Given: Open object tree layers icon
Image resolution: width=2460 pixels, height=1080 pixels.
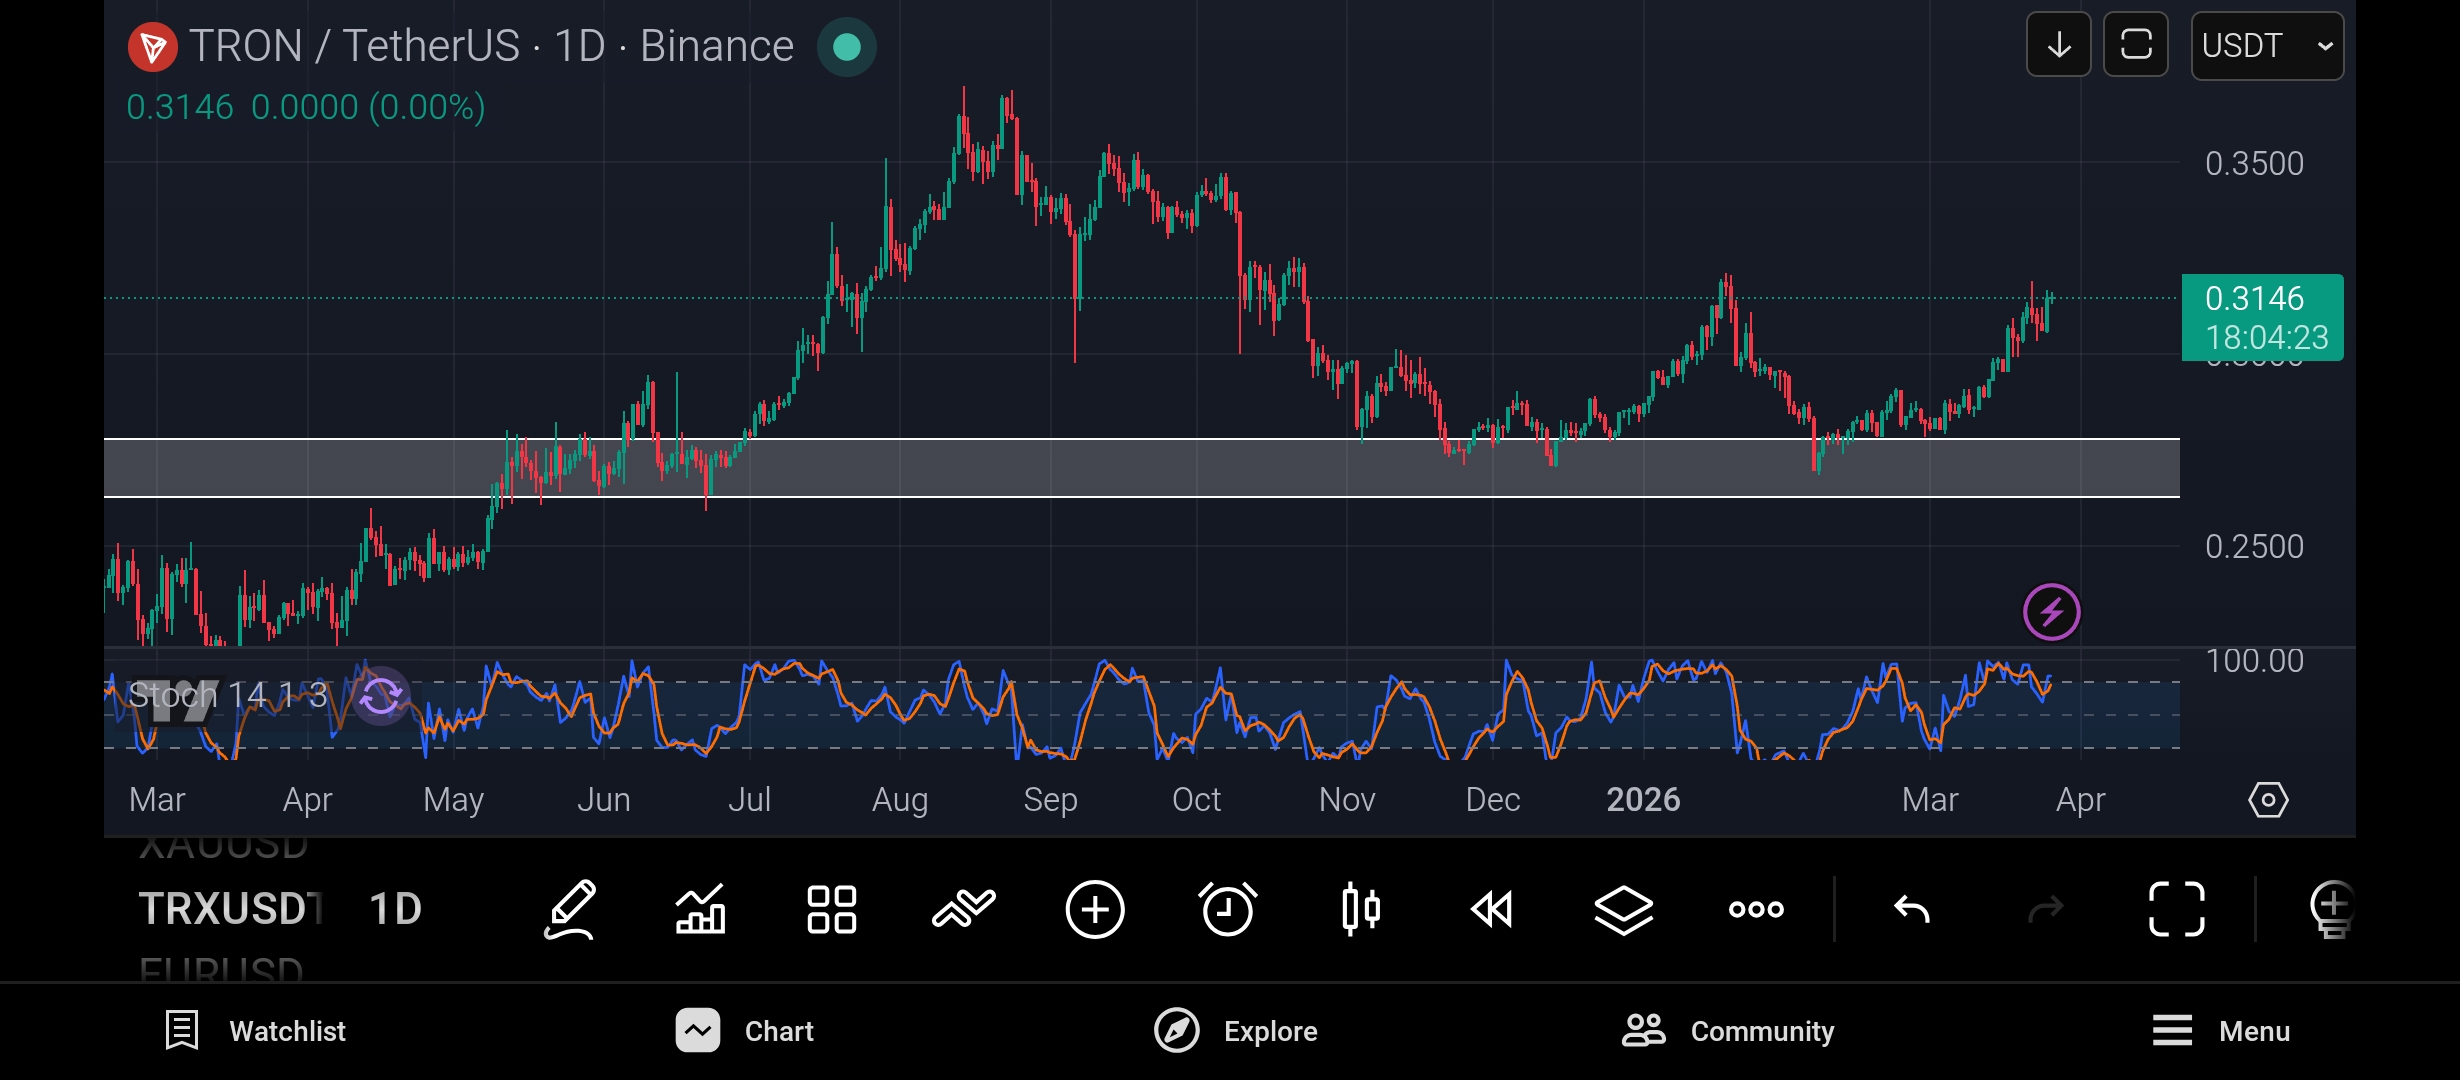Looking at the screenshot, I should pos(1623,909).
